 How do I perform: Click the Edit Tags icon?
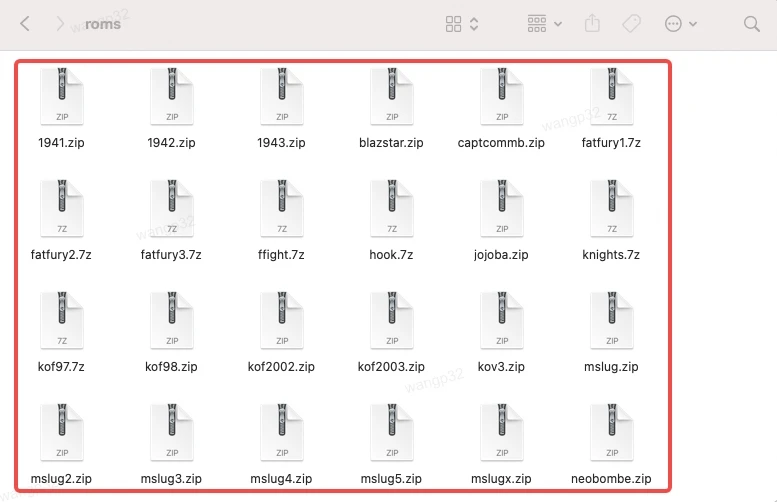[631, 23]
